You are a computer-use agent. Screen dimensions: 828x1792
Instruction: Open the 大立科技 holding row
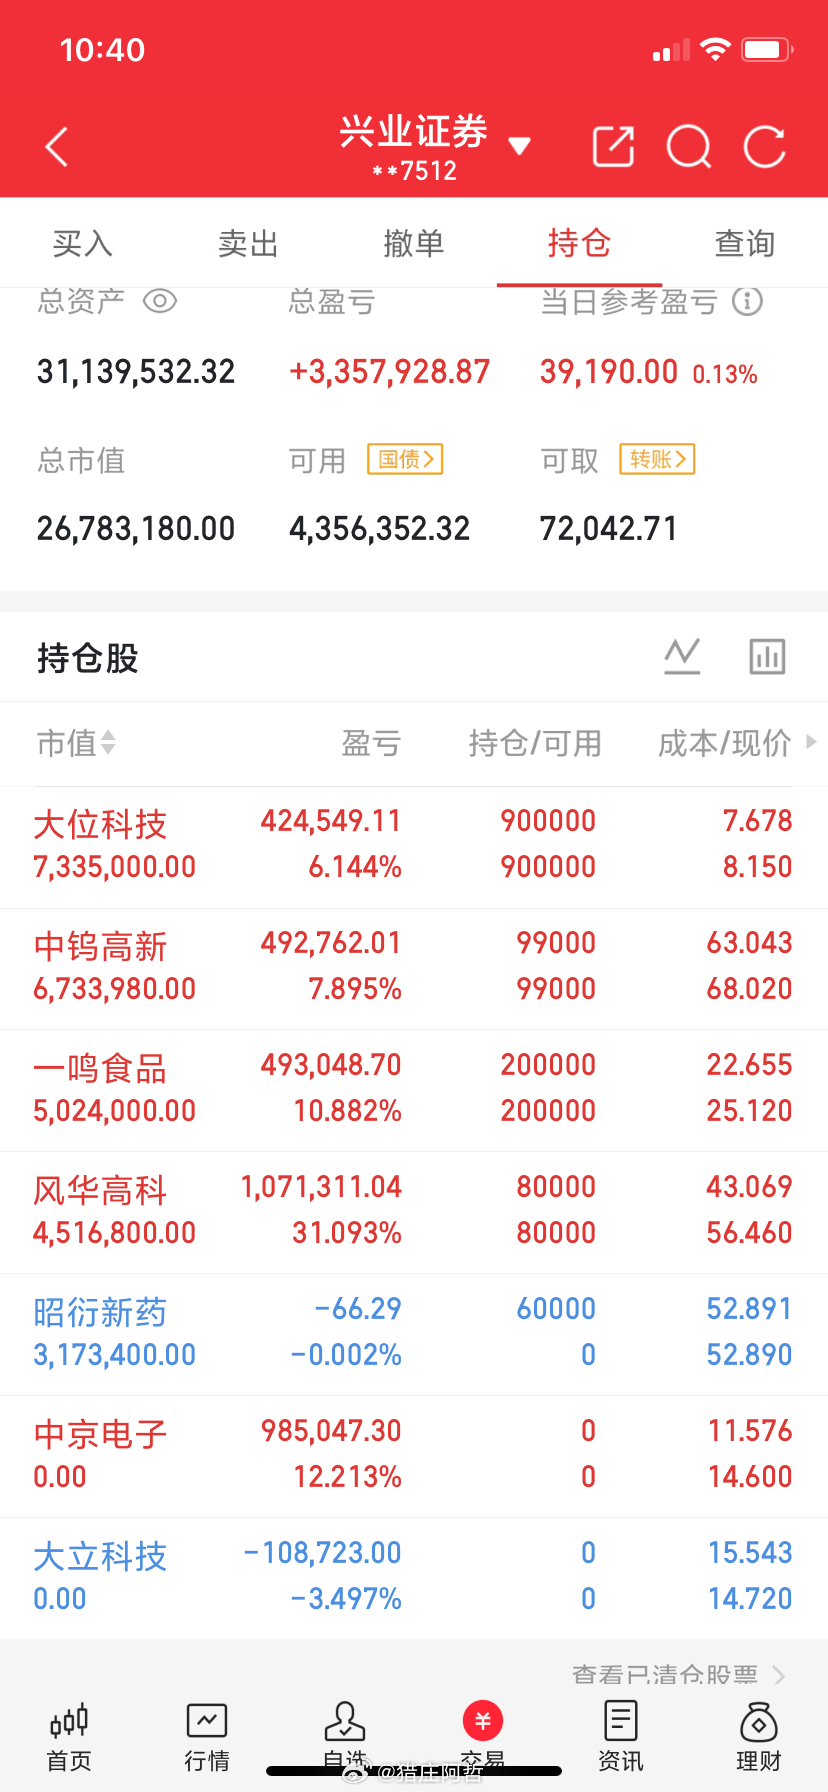[x=414, y=1579]
